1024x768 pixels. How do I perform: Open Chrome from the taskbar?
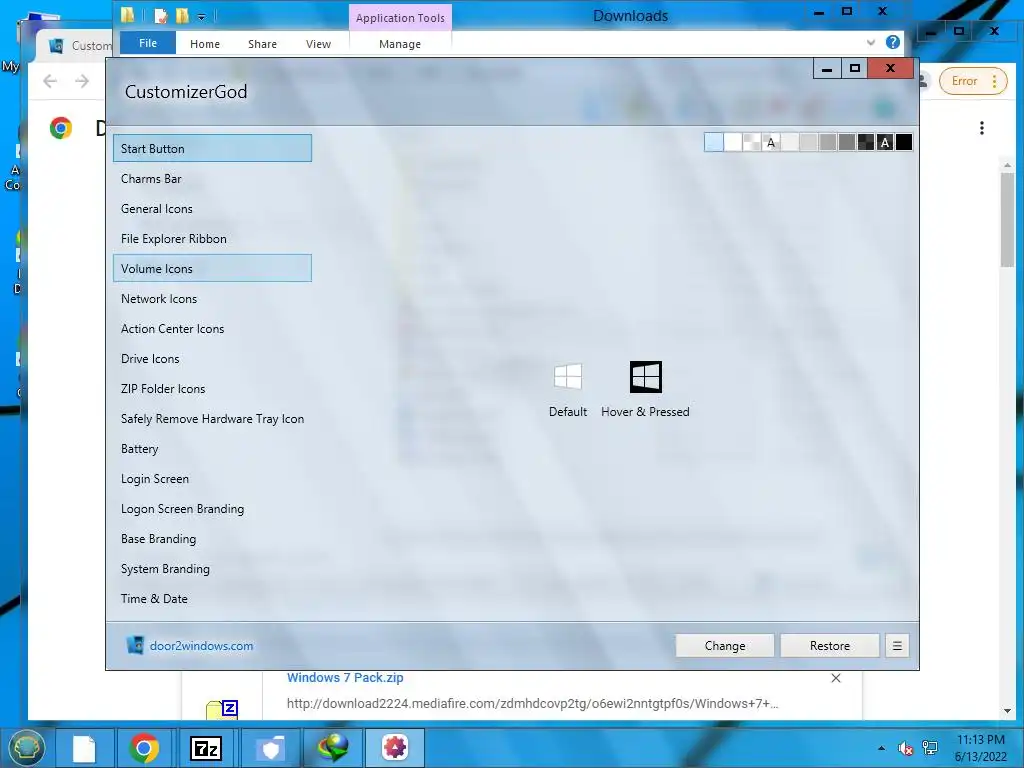(x=144, y=748)
